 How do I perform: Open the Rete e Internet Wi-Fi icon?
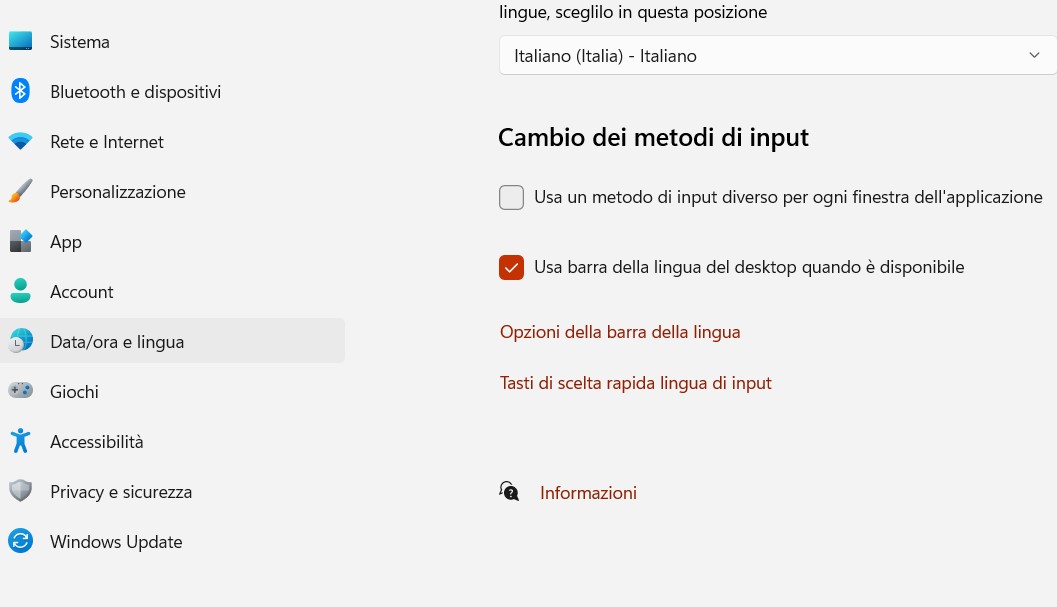pyautogui.click(x=20, y=142)
